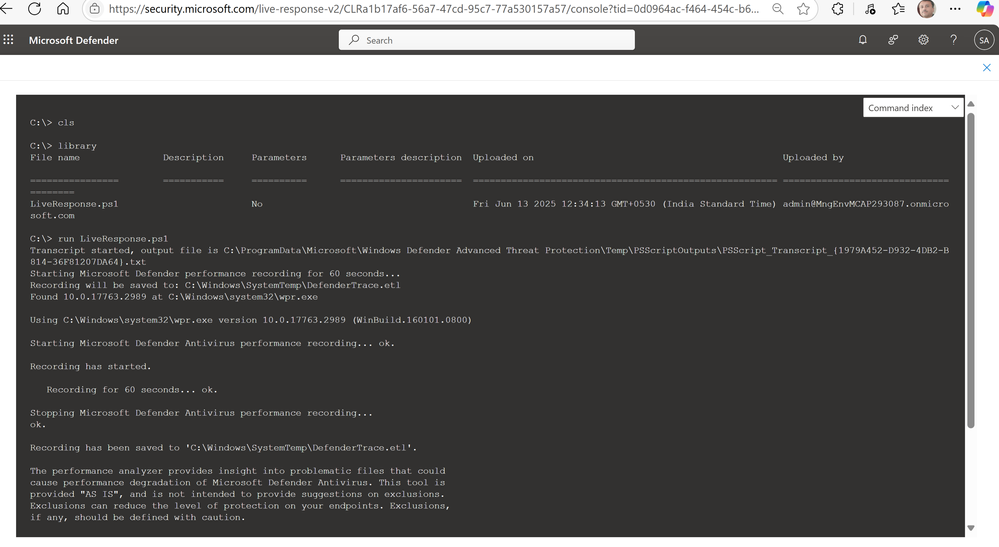Select the 'run LiveResponse.ps1' command line
This screenshot has width=999, height=547.
point(99,239)
